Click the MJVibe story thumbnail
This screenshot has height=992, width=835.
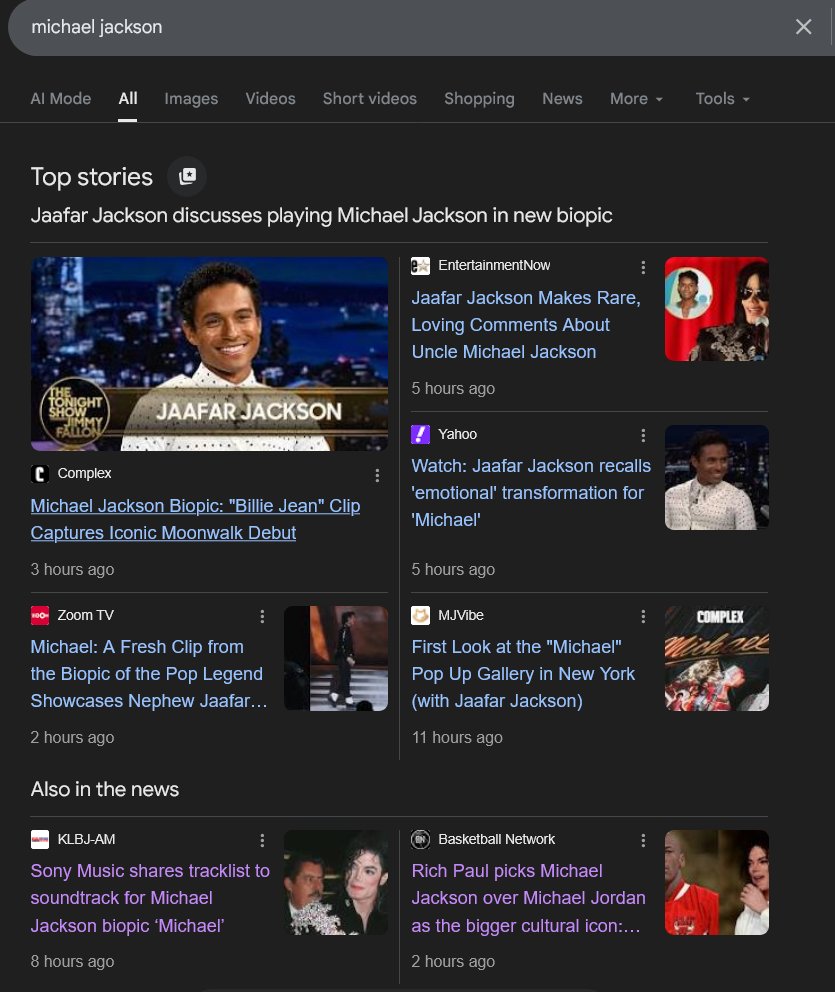click(717, 658)
